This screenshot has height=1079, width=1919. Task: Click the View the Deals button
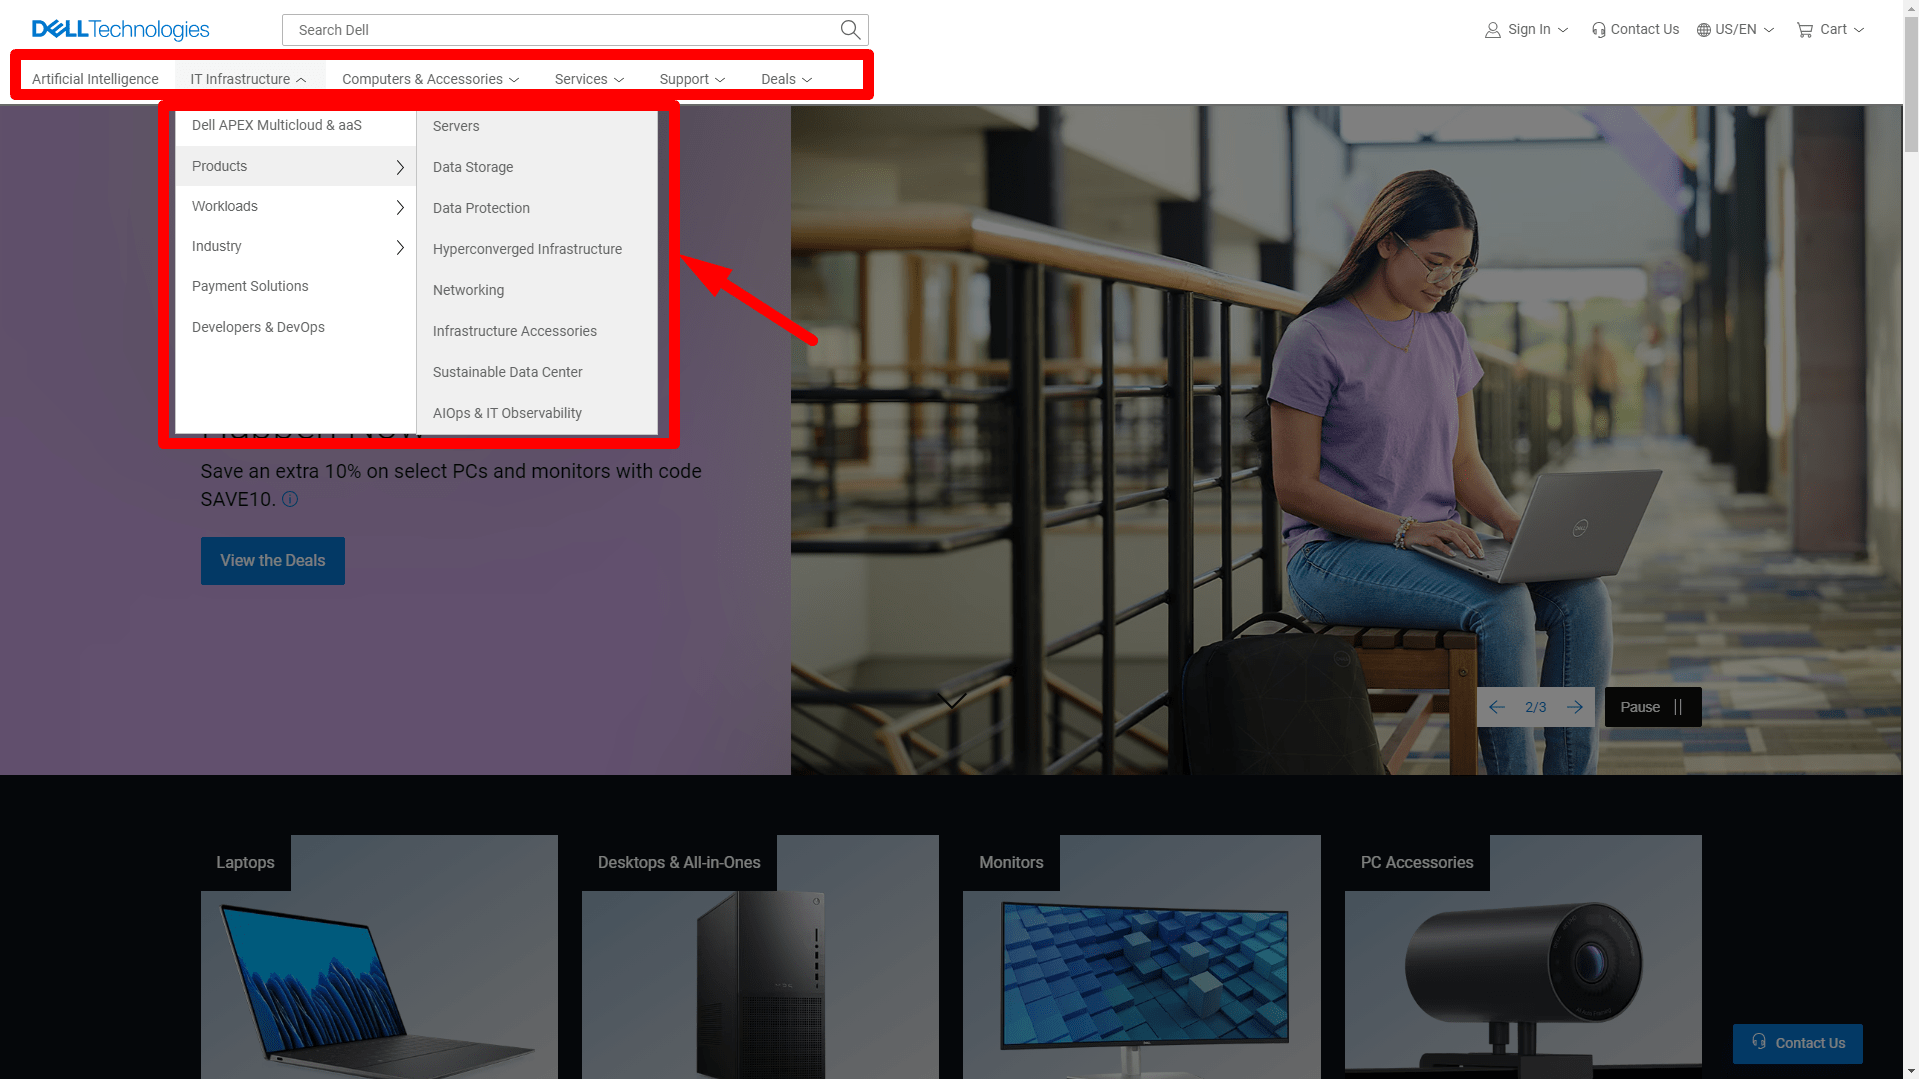273,561
